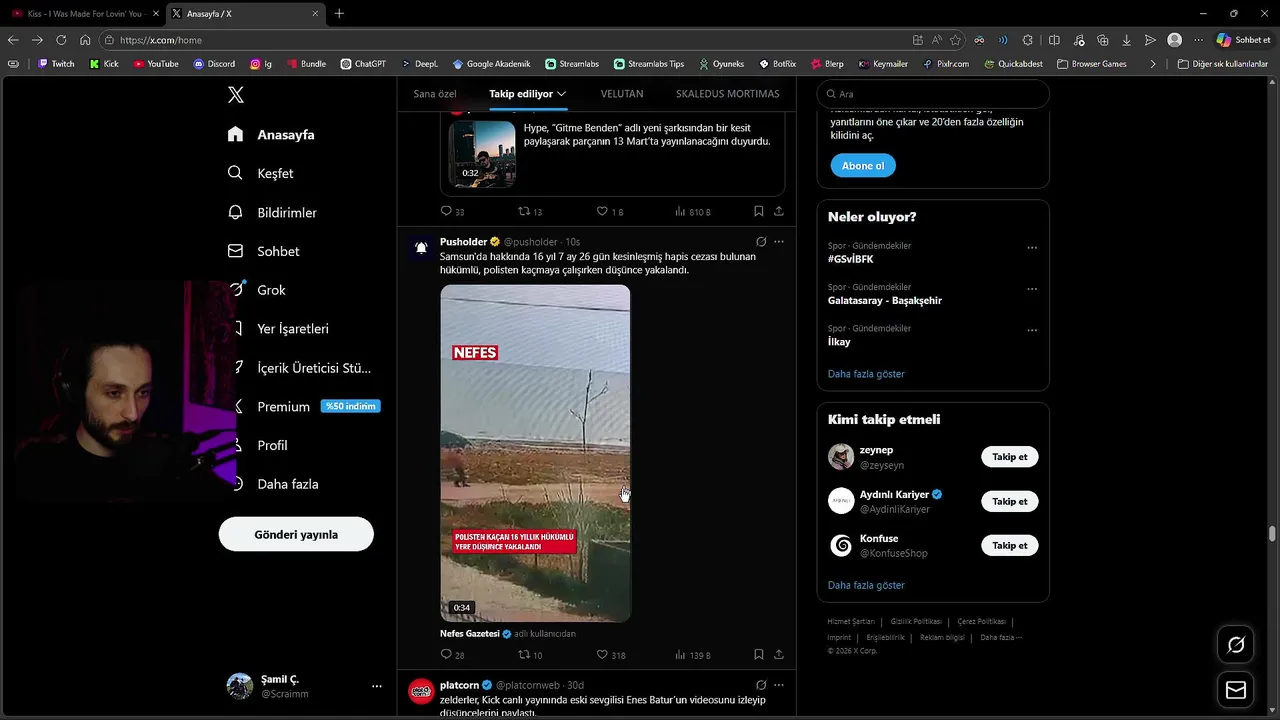Add page to favorites star icon

[955, 40]
